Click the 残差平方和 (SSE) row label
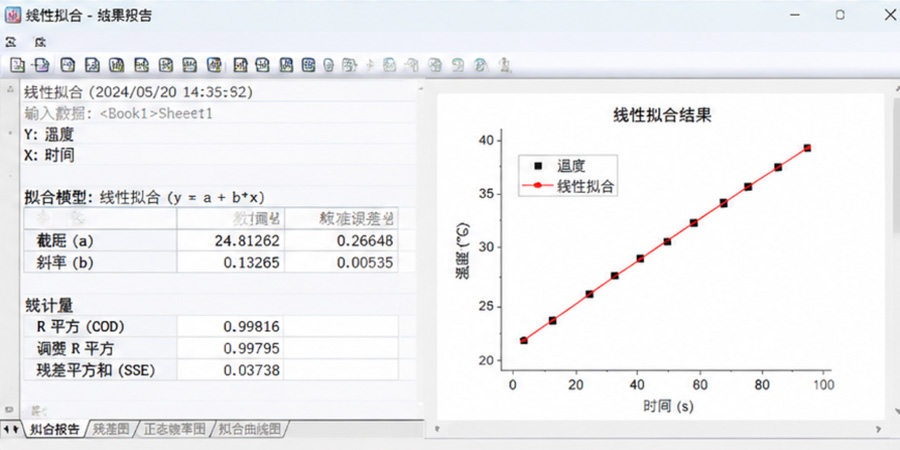This screenshot has width=900, height=450. 96,370
